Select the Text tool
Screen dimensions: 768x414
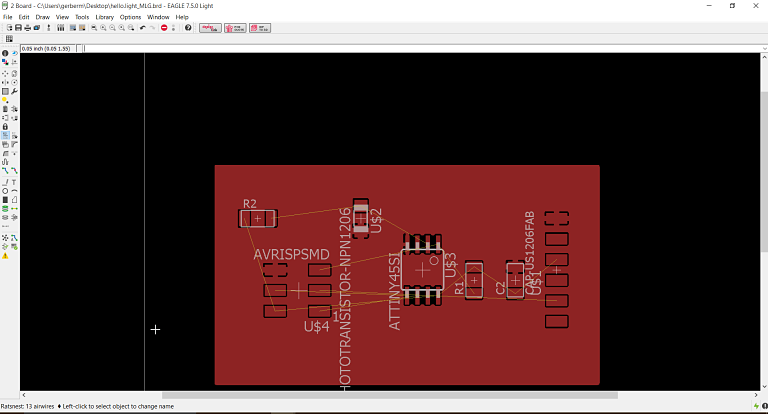click(14, 182)
